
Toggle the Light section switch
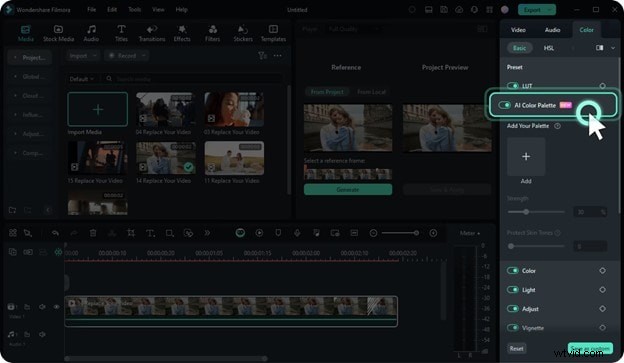pyautogui.click(x=513, y=290)
